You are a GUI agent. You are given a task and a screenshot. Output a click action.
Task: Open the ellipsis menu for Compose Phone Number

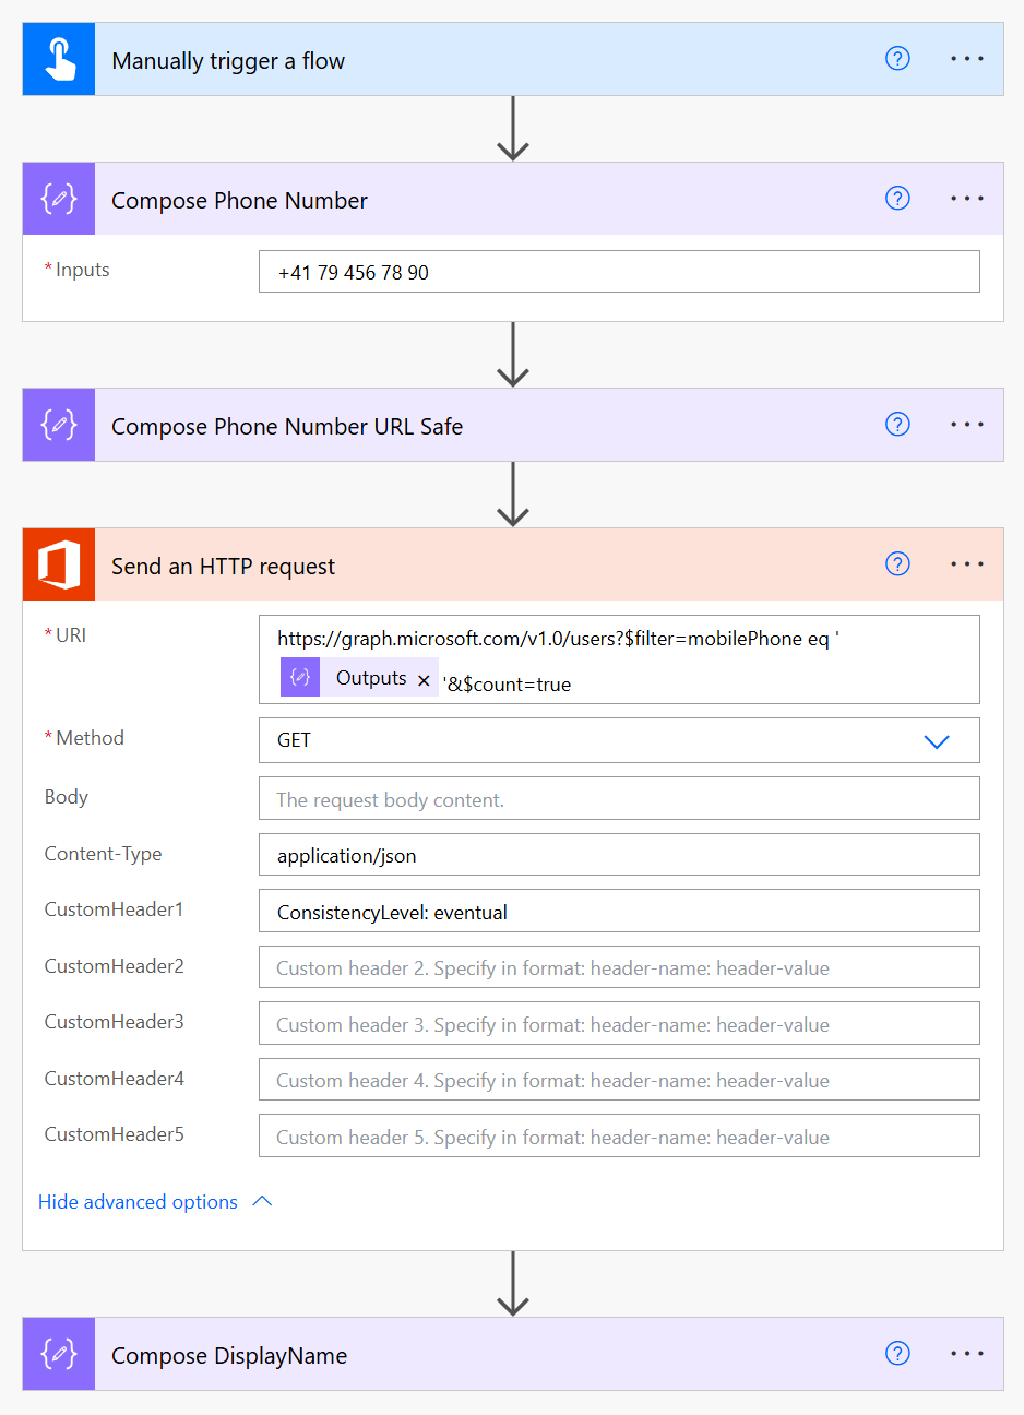click(x=966, y=198)
